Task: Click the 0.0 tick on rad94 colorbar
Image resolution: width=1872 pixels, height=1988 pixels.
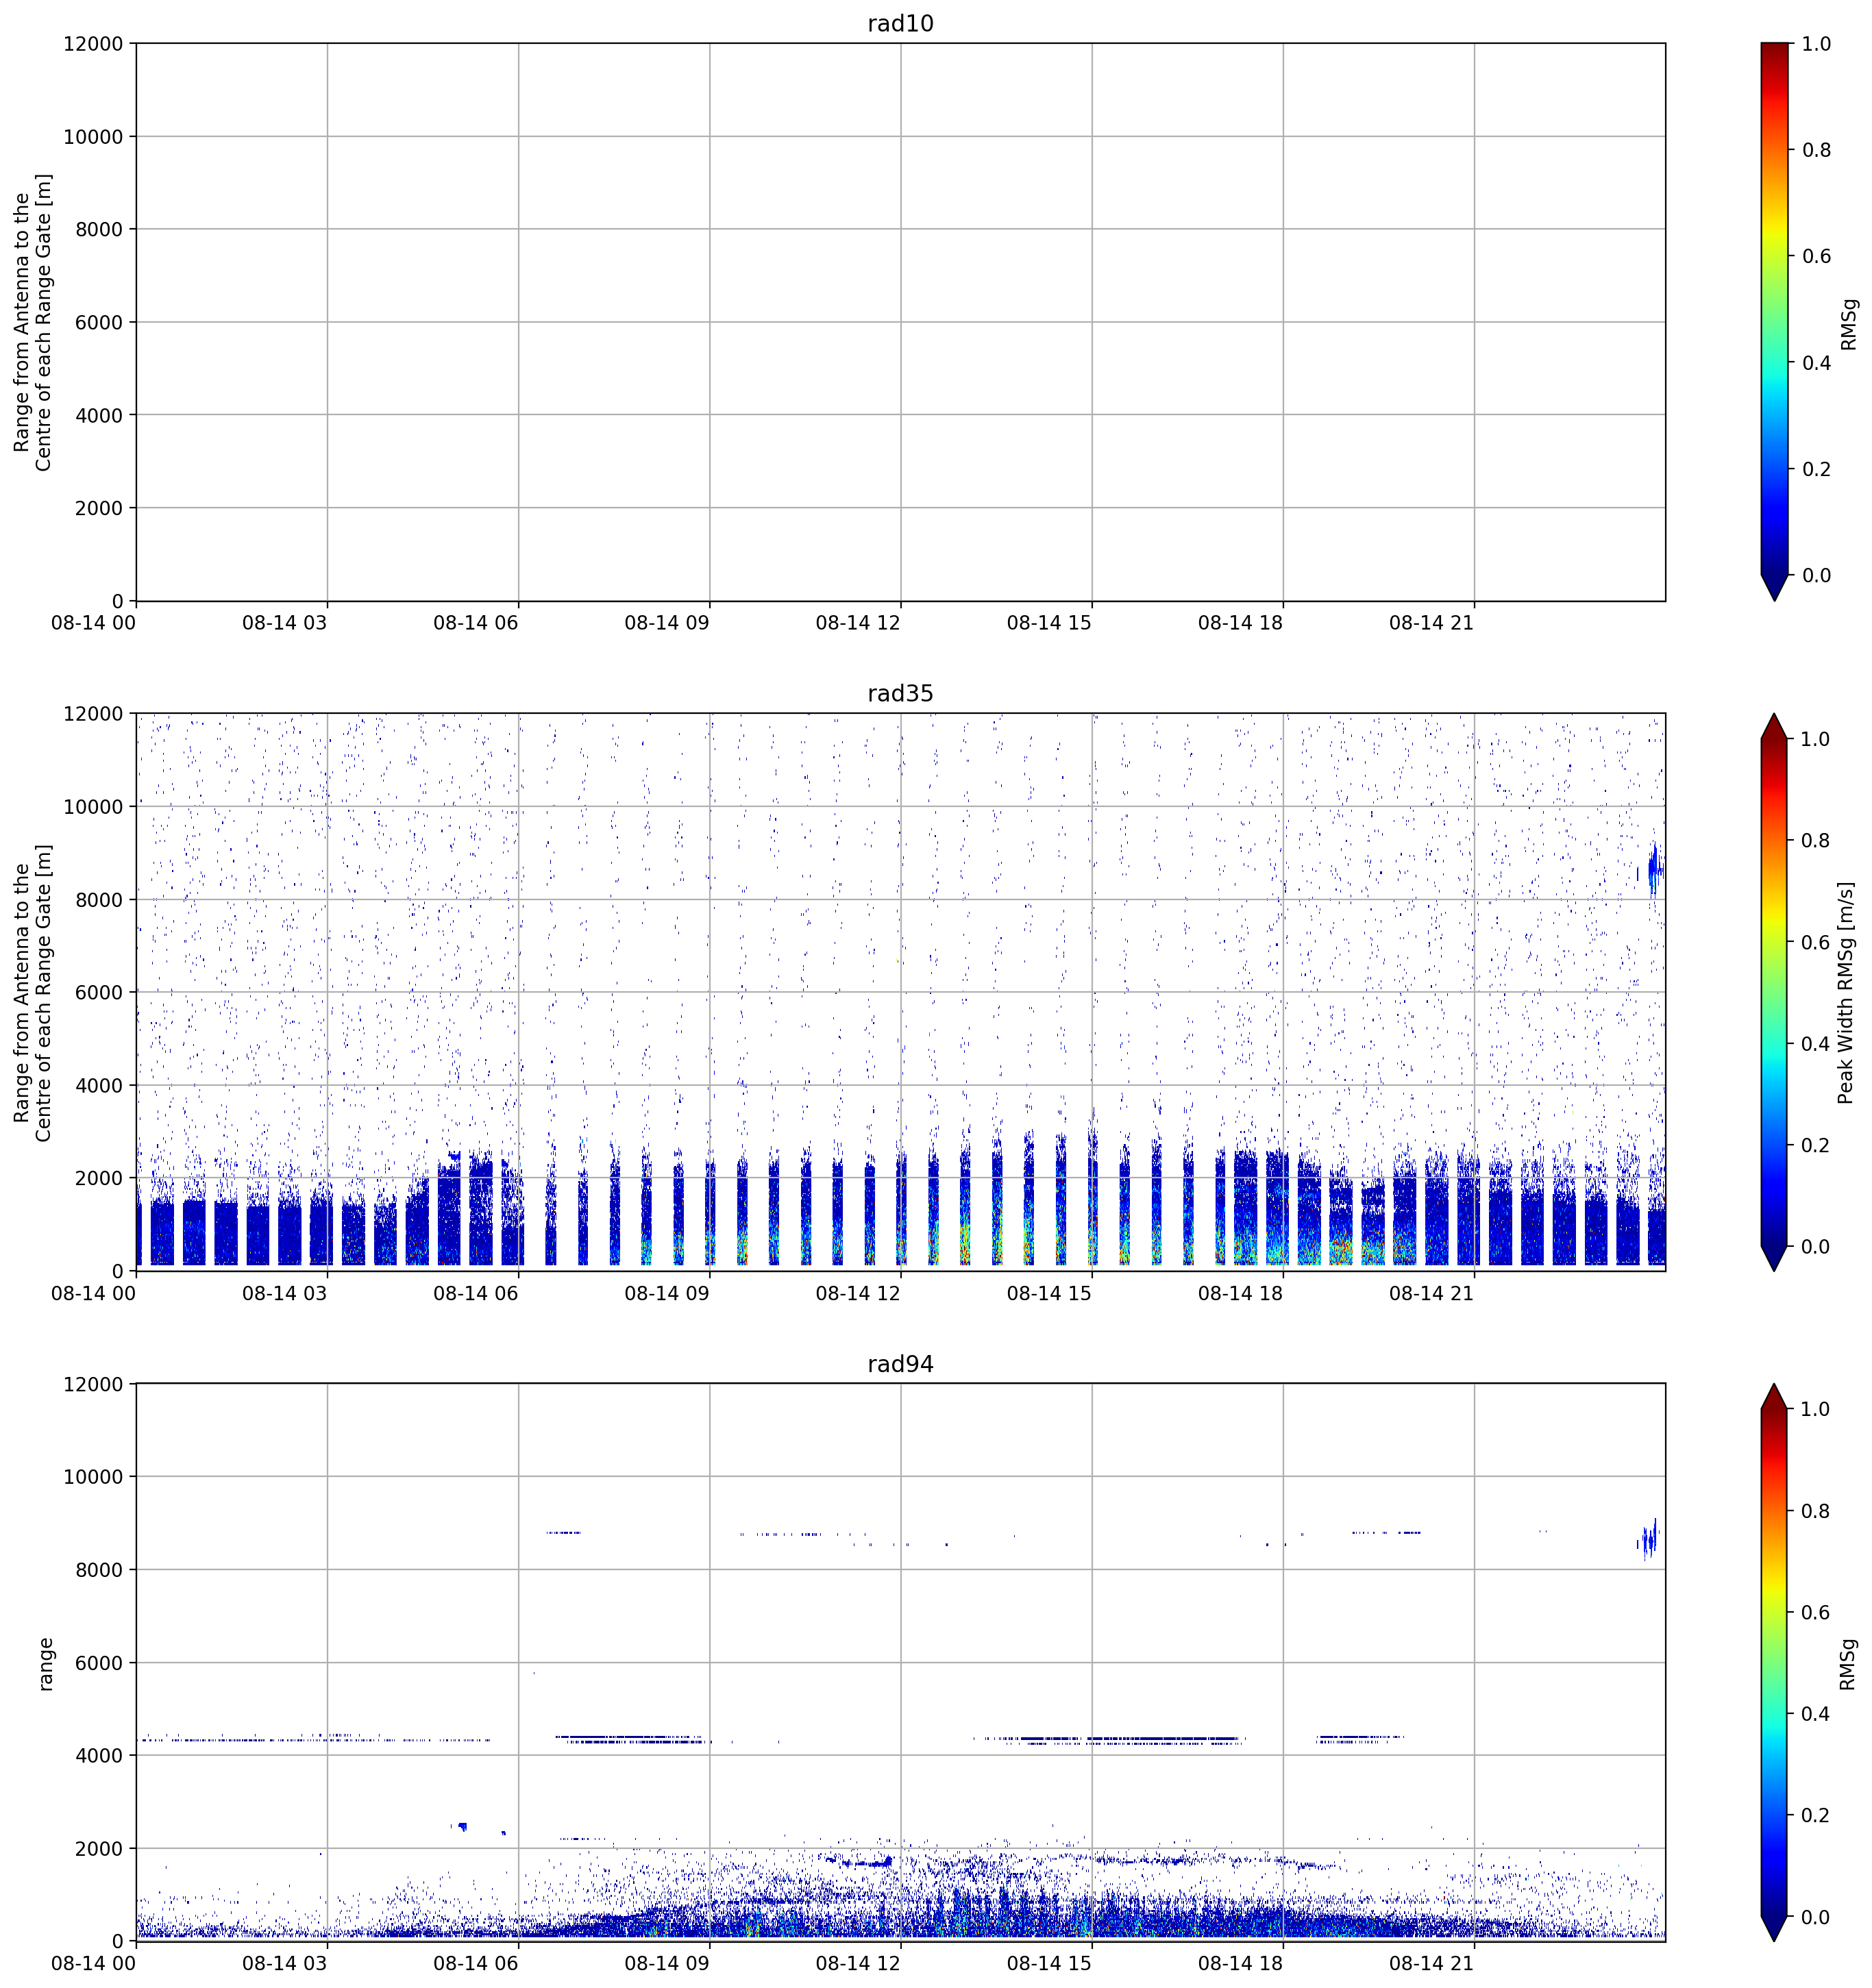Action: 1816,1917
